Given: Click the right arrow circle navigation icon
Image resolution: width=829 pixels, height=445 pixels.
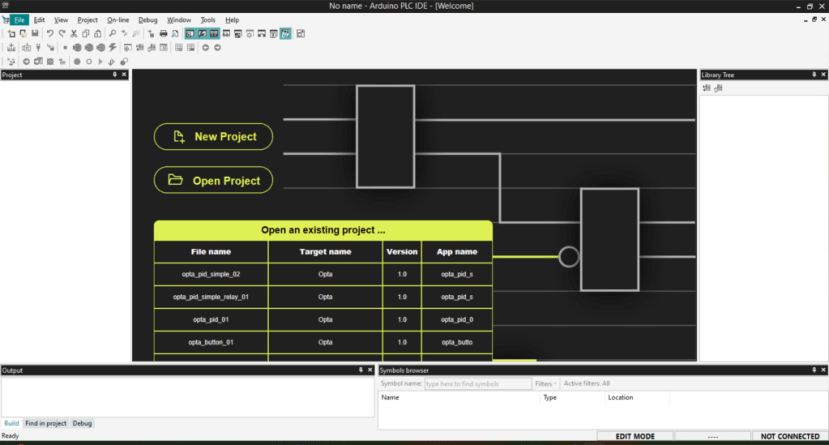Looking at the screenshot, I should [217, 48].
